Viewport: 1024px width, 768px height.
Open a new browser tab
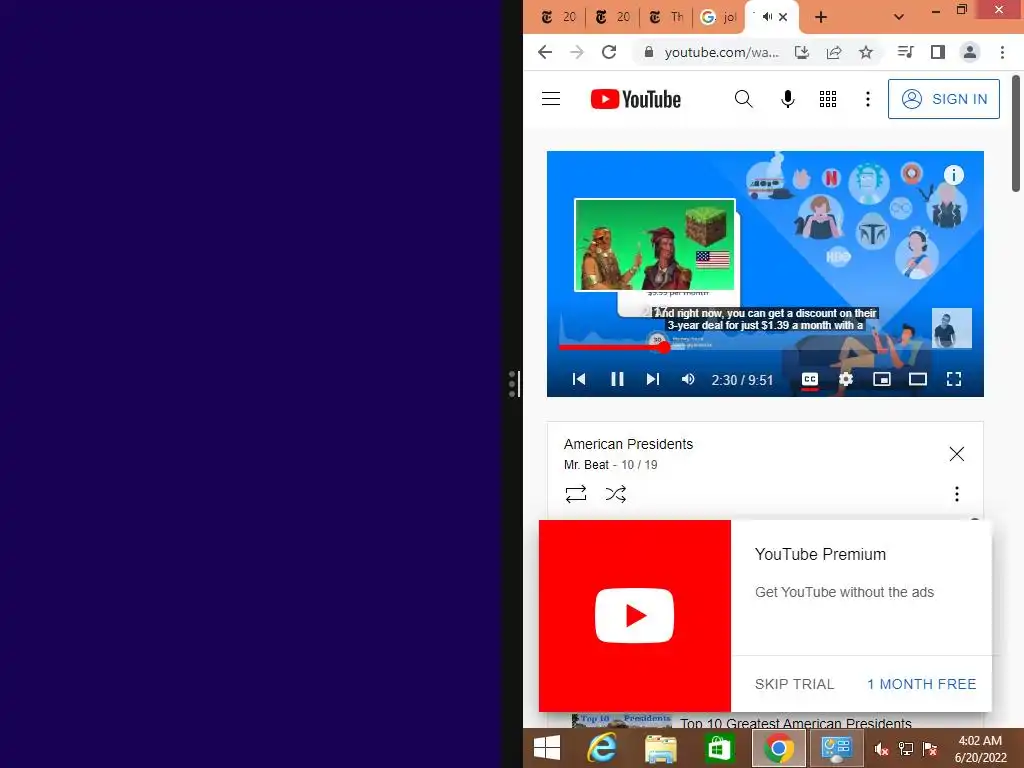pyautogui.click(x=821, y=17)
